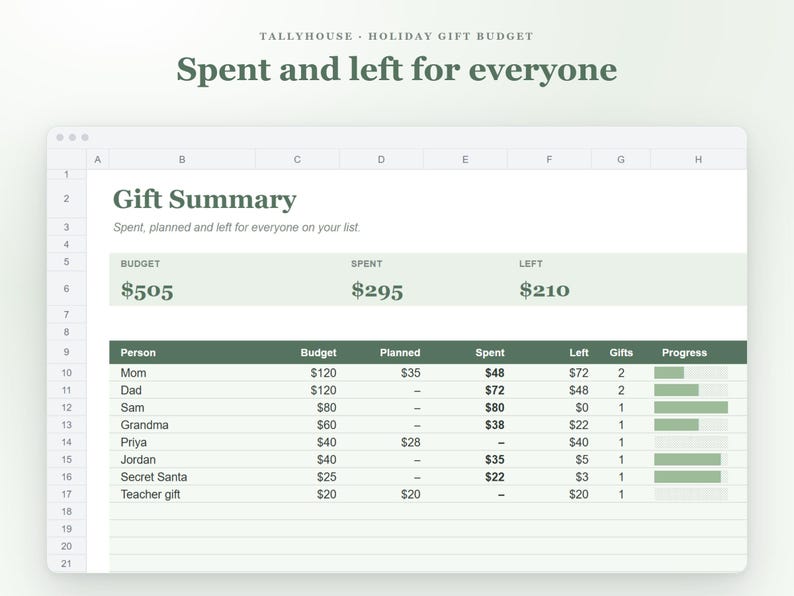
Task: Click Mom's progress bar
Action: coord(691,373)
